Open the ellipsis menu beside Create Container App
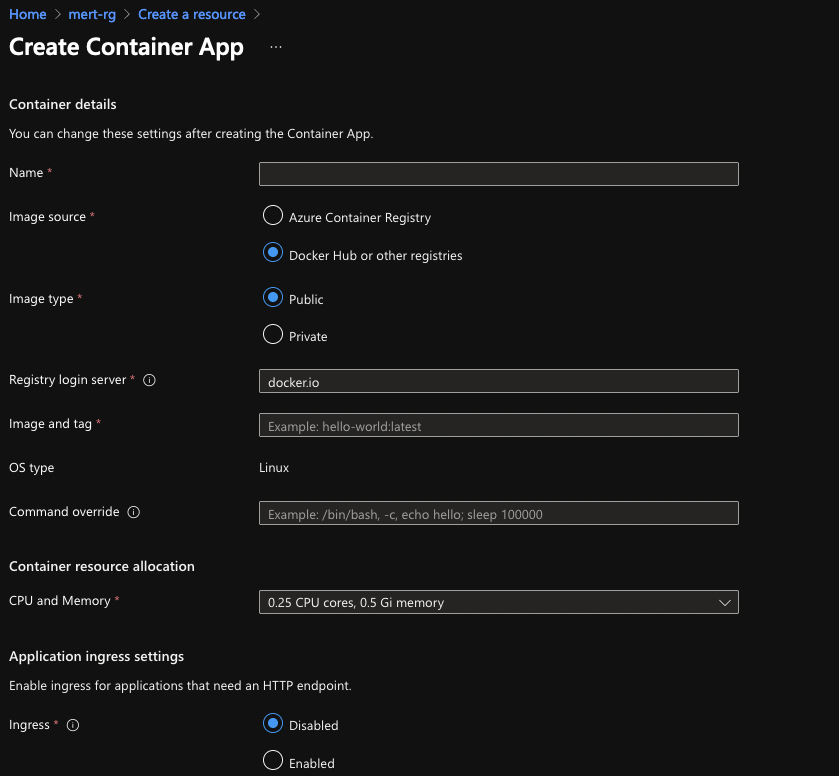This screenshot has height=776, width=839. pyautogui.click(x=276, y=47)
